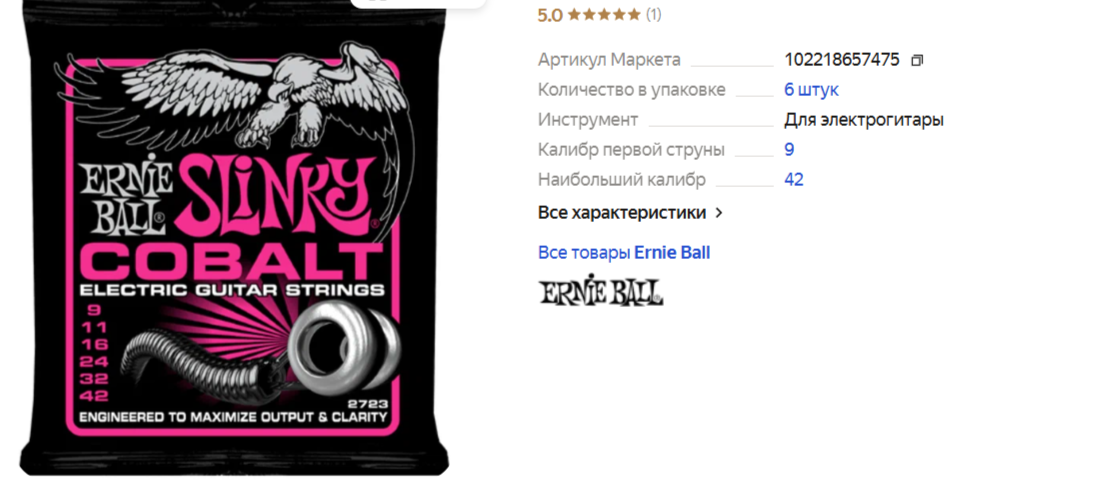1114x497 pixels.
Task: Open Все характеристики full specs
Action: click(x=622, y=213)
